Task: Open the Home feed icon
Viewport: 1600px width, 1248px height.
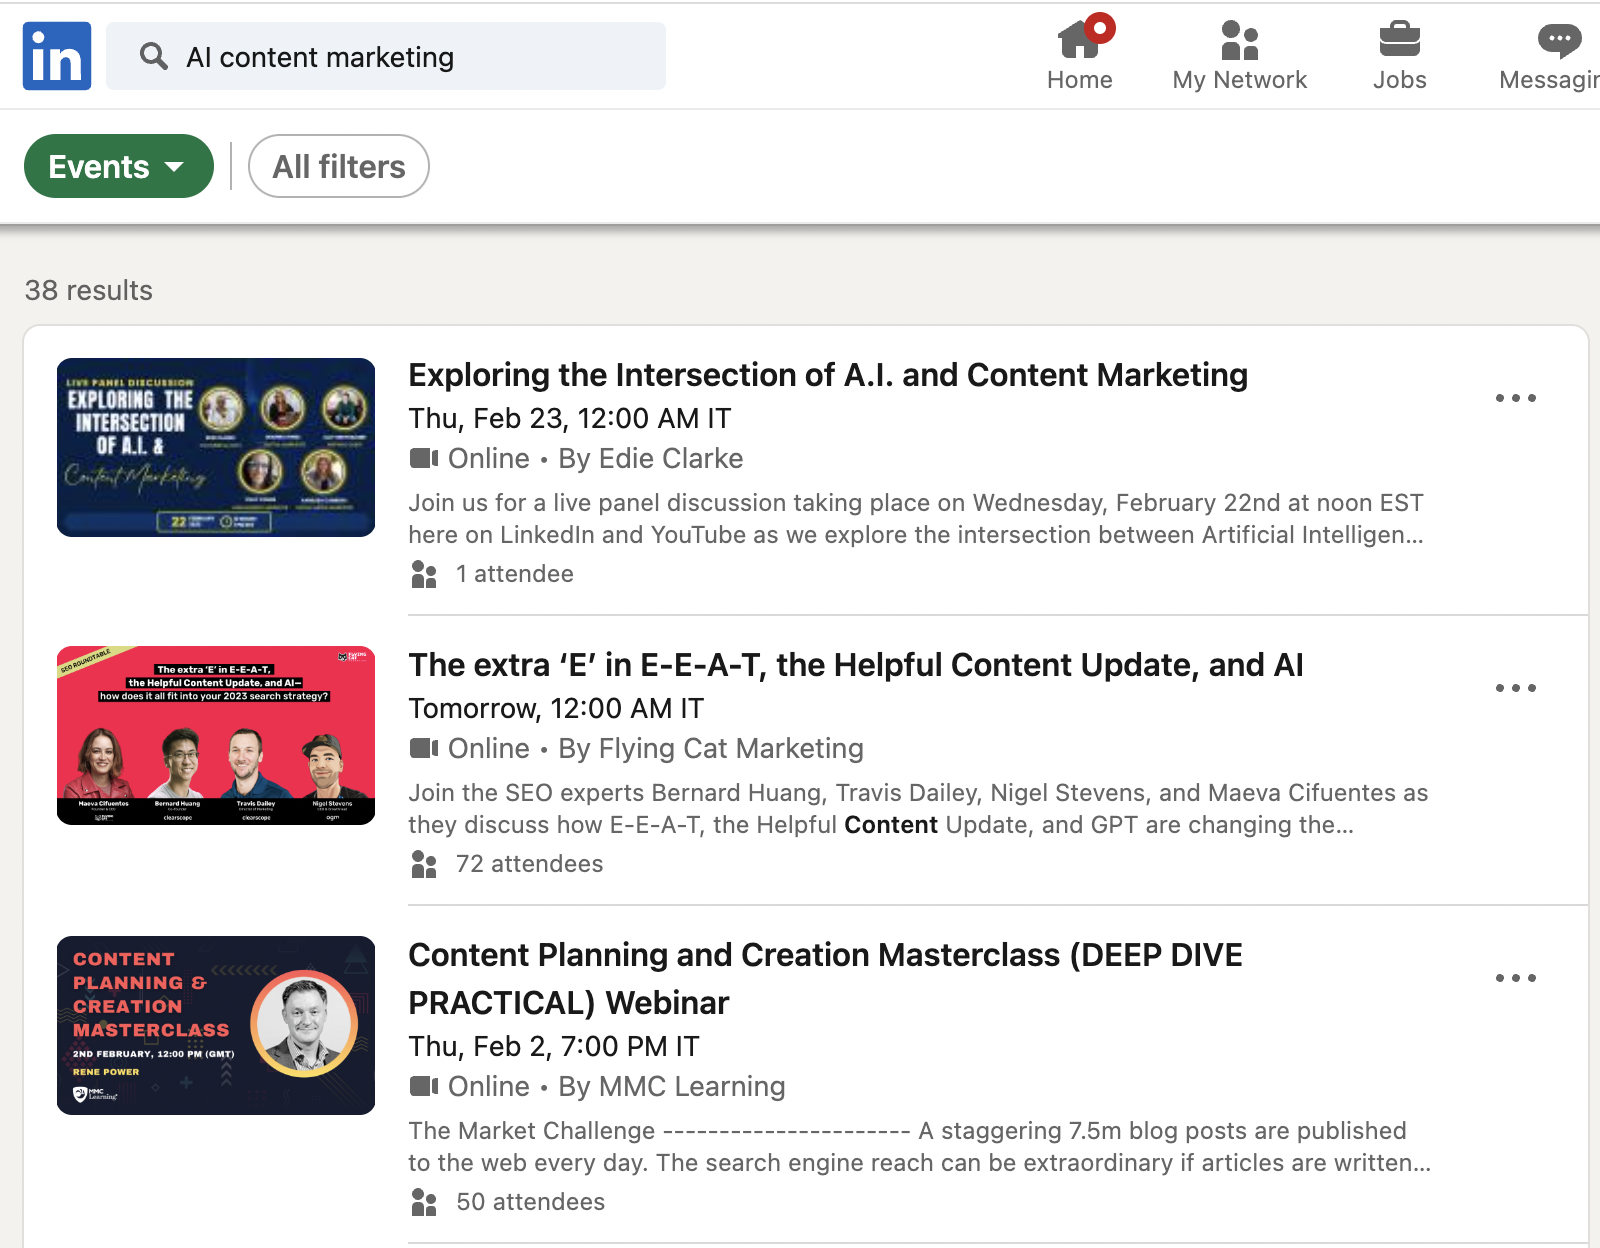Action: click(1080, 42)
